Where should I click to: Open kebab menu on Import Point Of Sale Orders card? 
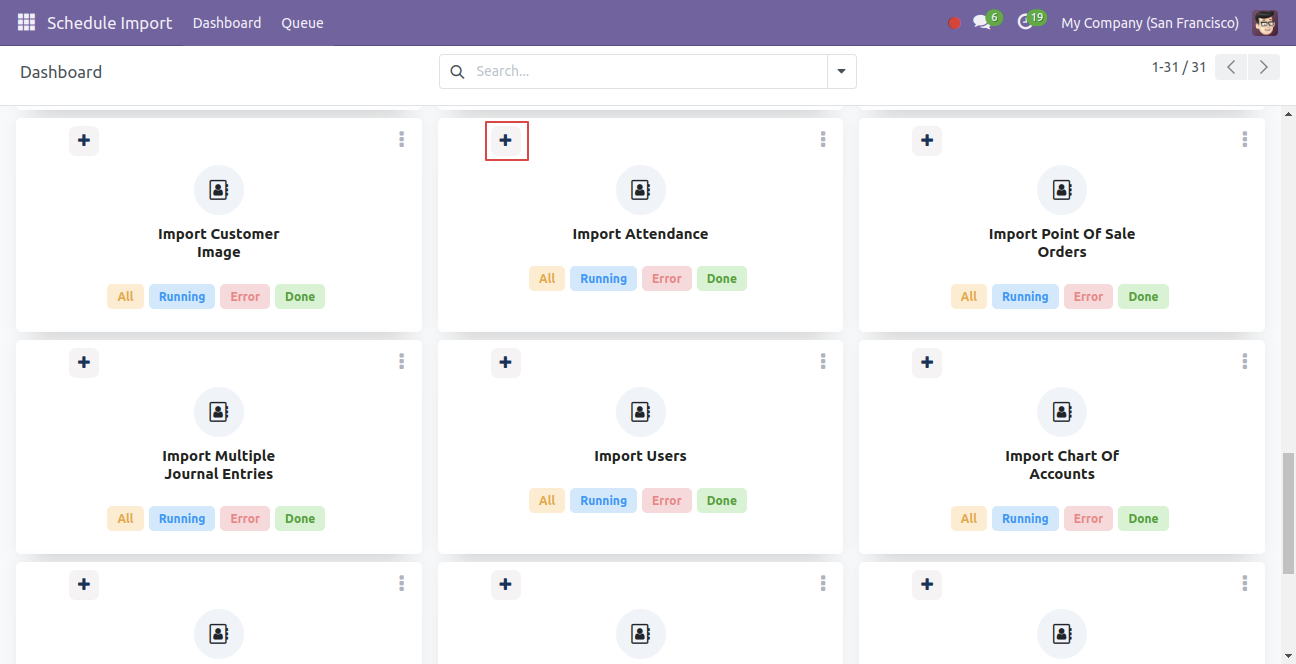tap(1245, 140)
